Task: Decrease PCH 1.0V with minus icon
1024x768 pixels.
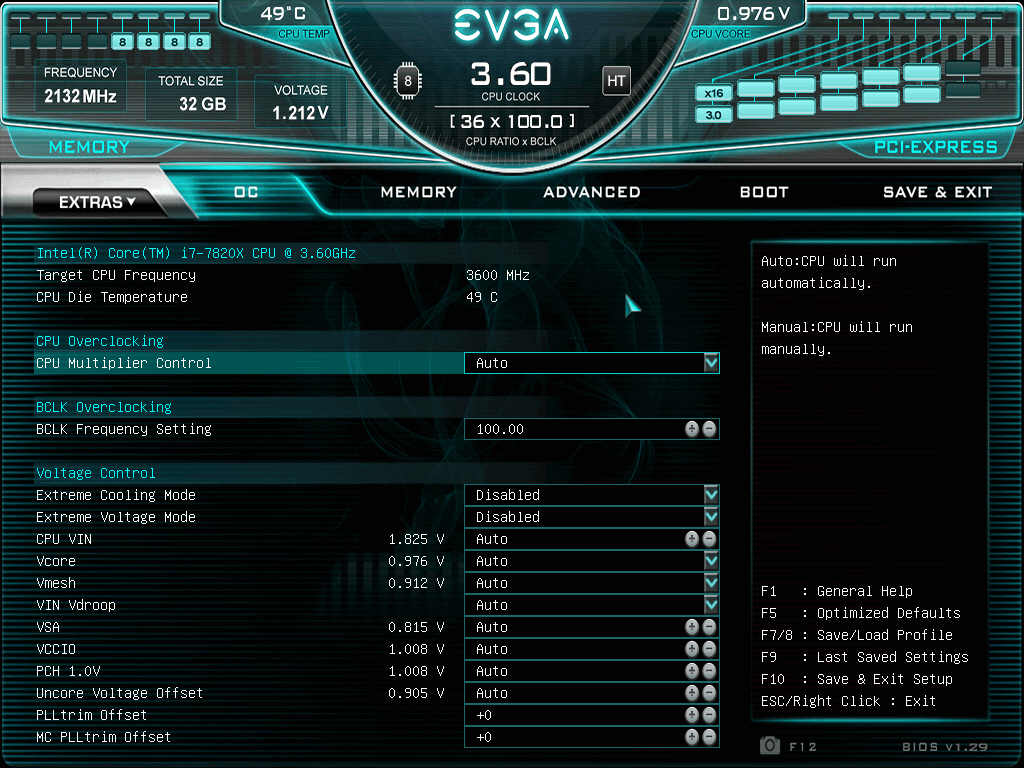Action: (x=709, y=671)
